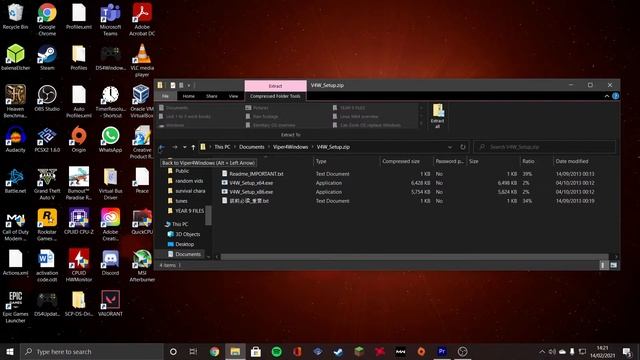Open the Home ribbon tab

tap(189, 96)
